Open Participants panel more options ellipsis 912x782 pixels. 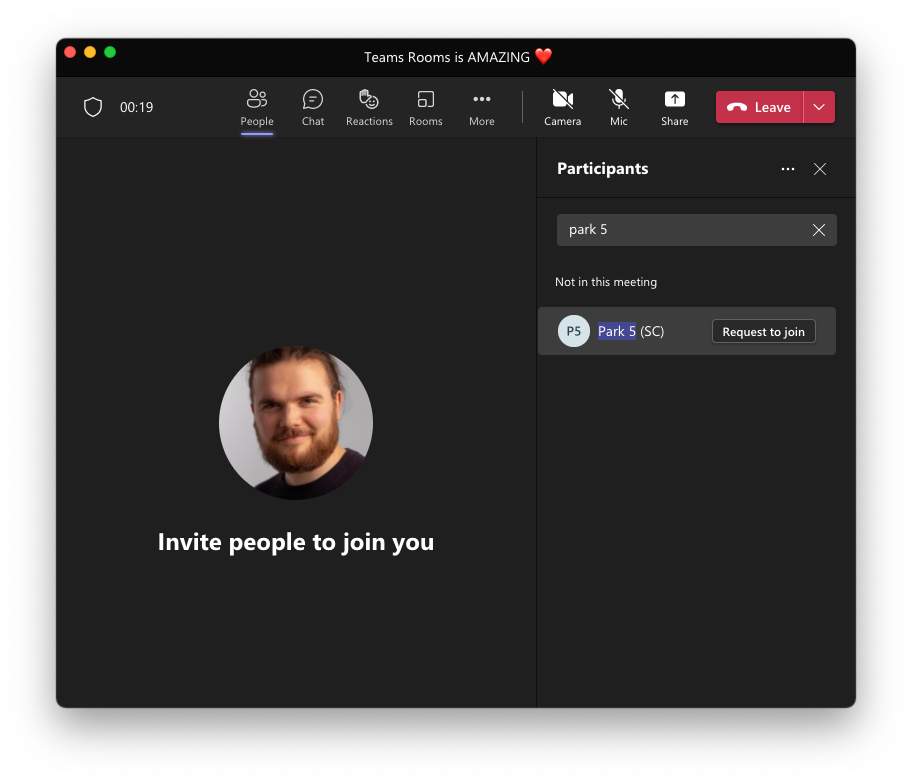click(x=788, y=169)
